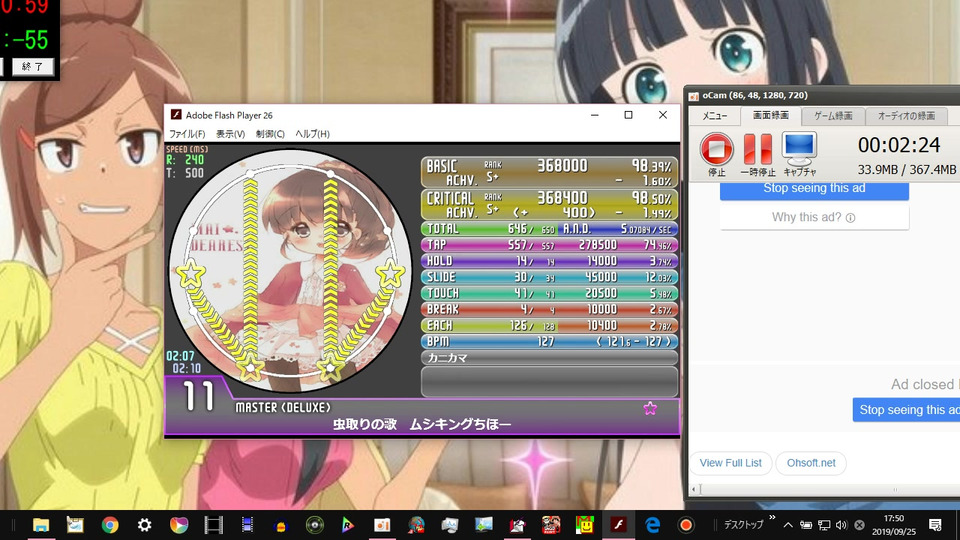Screen dimensions: 960x540
Task: Open the Ohsoft.net link
Action: 811,463
